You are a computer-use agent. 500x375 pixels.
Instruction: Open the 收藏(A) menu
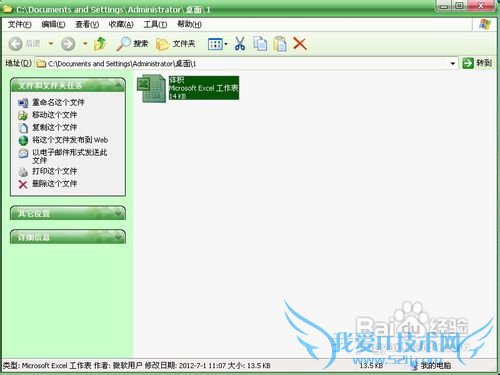(x=121, y=24)
